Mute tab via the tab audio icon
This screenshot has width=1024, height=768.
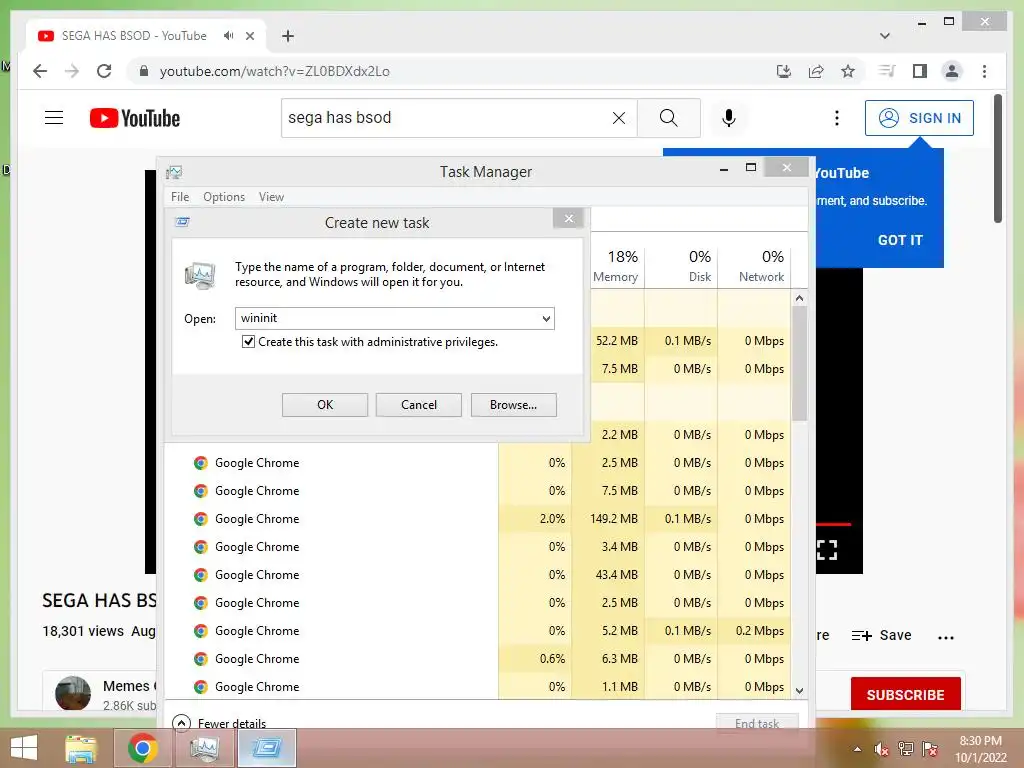228,36
